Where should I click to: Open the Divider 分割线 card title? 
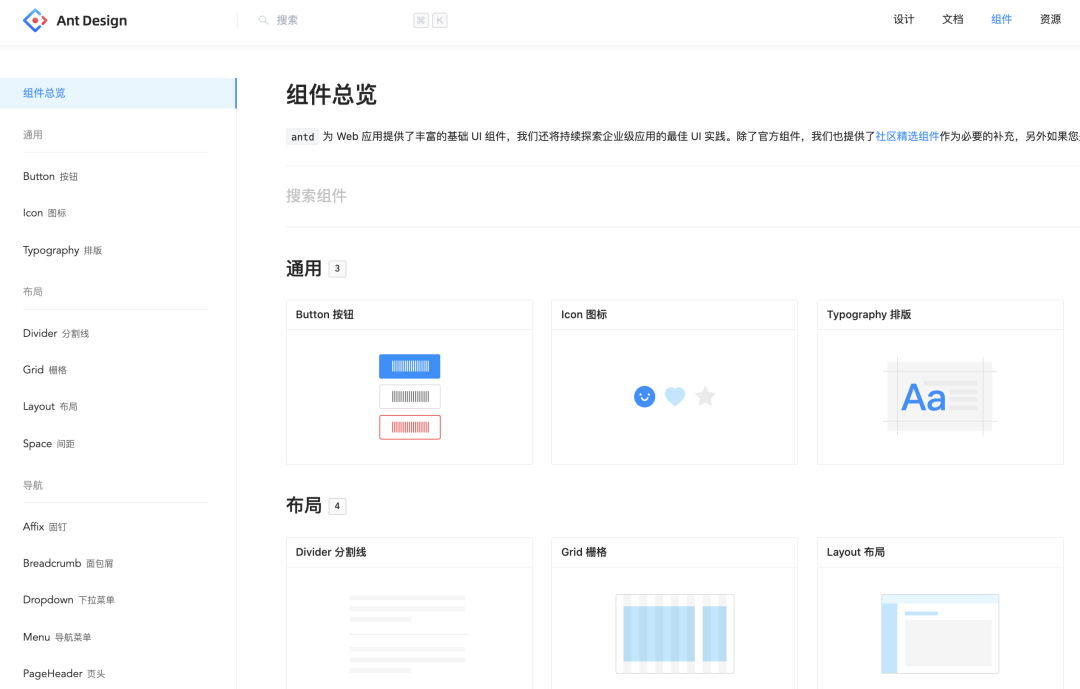pyautogui.click(x=331, y=552)
